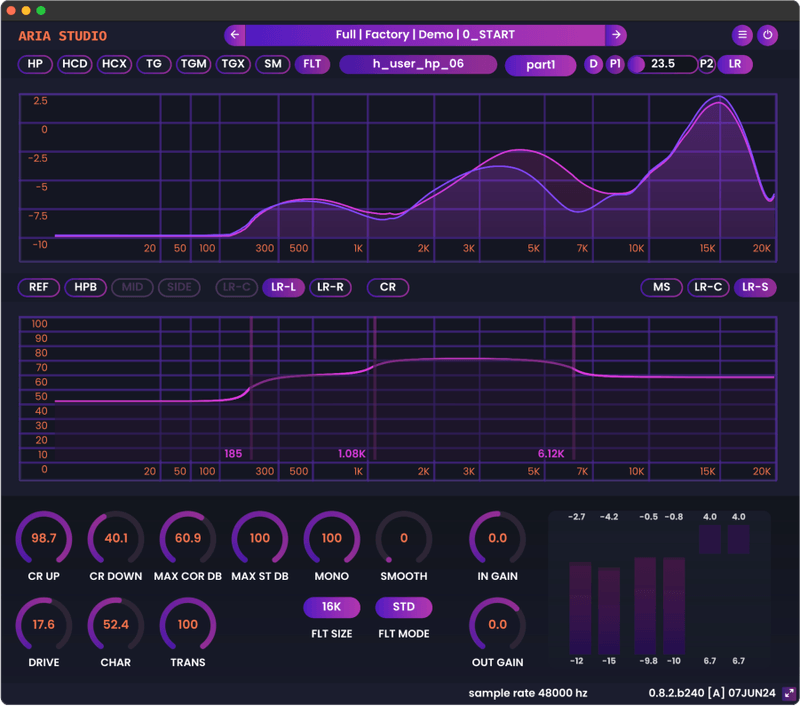This screenshot has width=800, height=706.
Task: Toggle the power bypass button
Action: pyautogui.click(x=767, y=35)
